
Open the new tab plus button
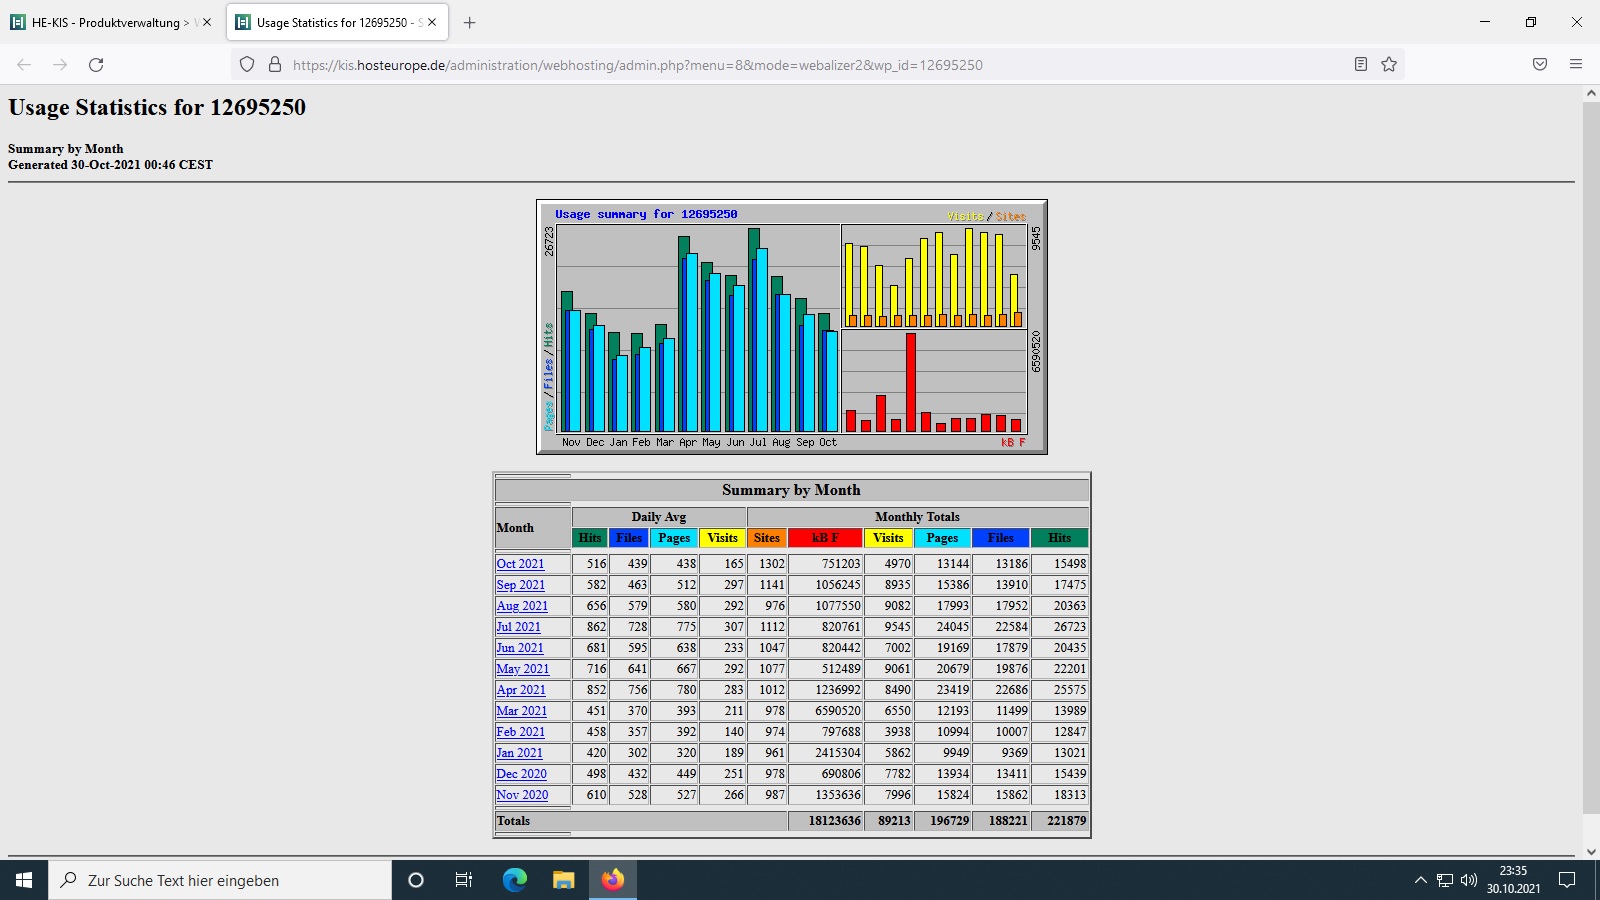click(470, 22)
